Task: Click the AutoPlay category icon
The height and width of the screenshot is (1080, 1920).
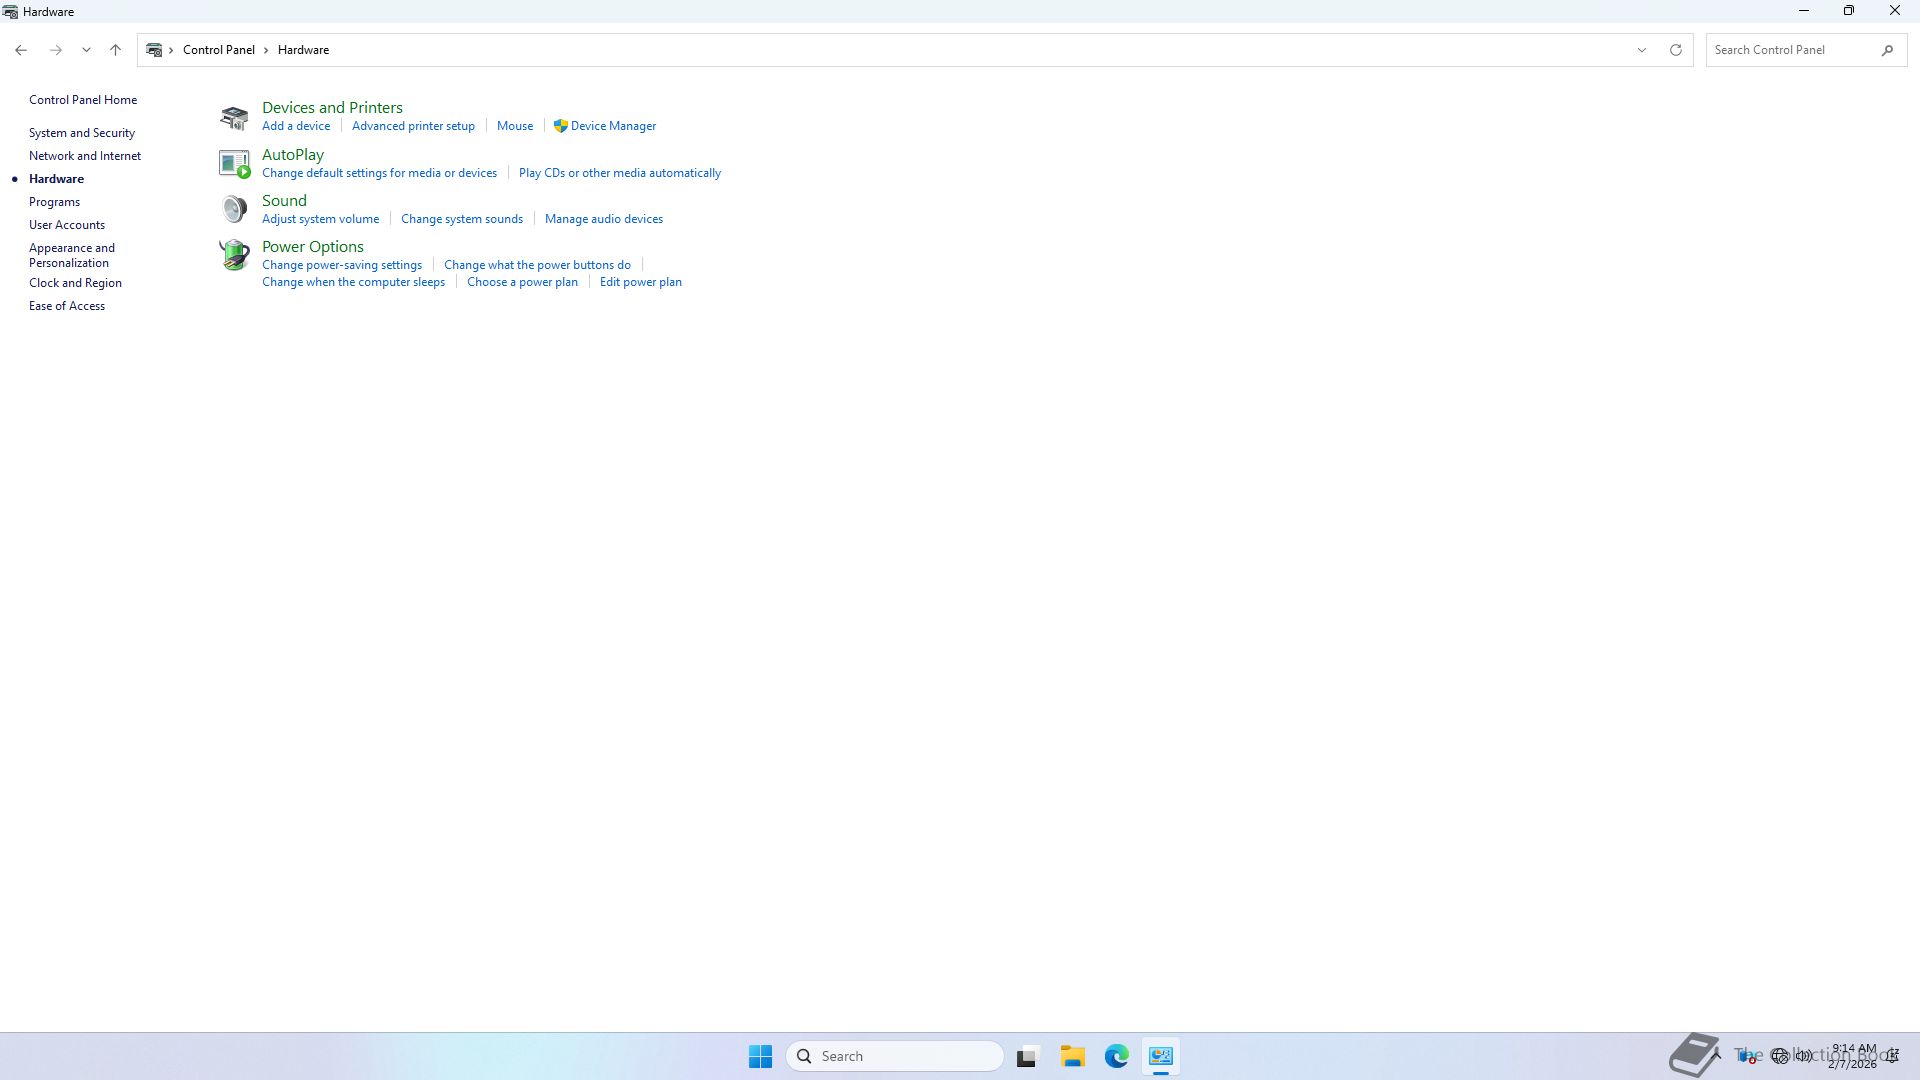Action: point(234,163)
